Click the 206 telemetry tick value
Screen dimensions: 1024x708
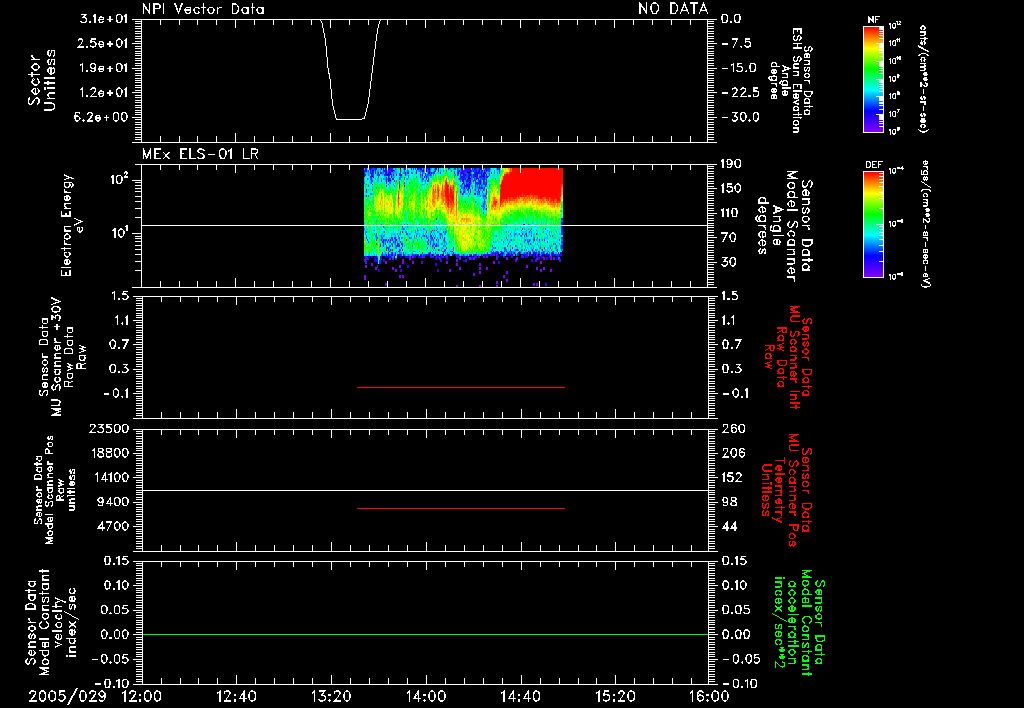coord(732,453)
